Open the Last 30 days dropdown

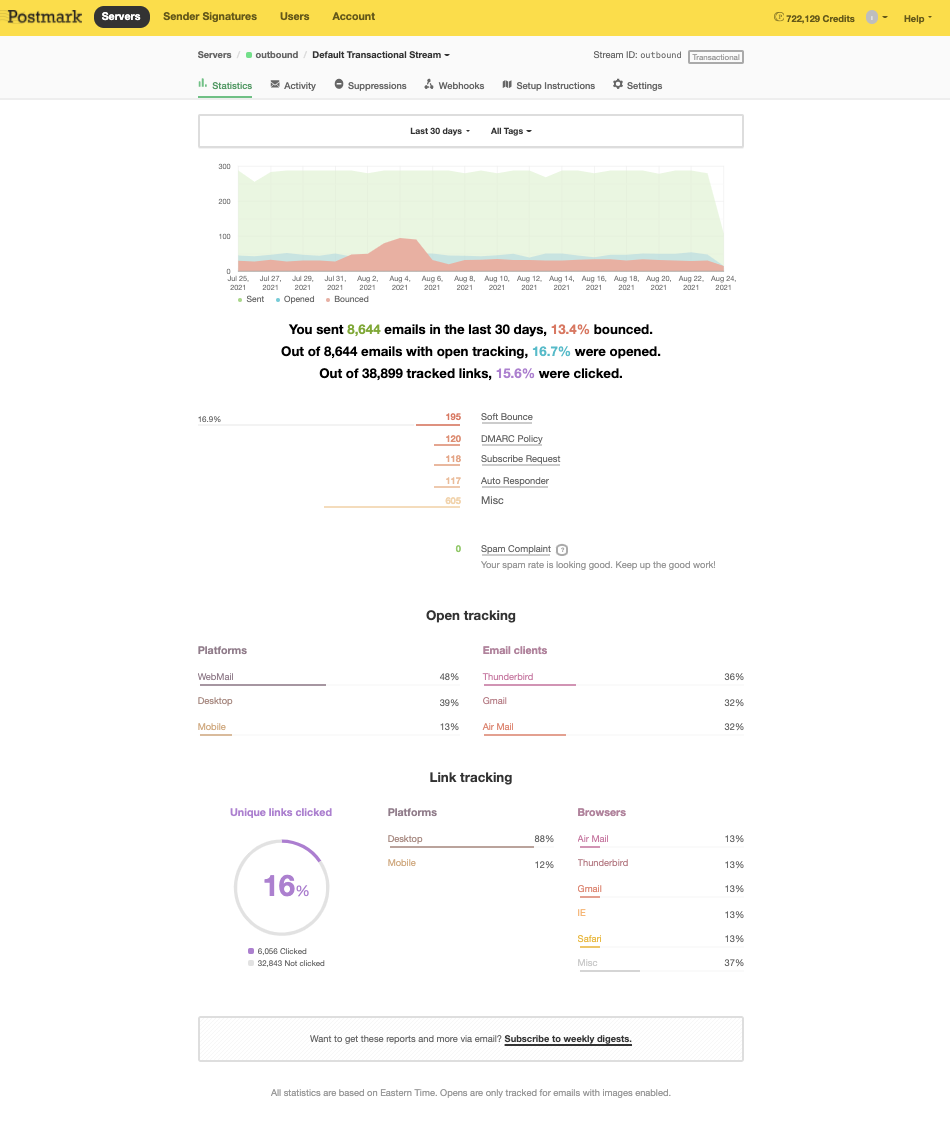440,131
